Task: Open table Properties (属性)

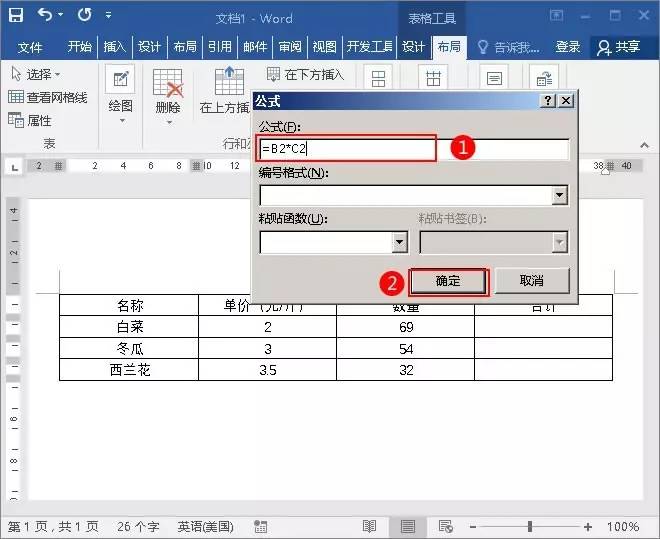Action: coord(30,120)
